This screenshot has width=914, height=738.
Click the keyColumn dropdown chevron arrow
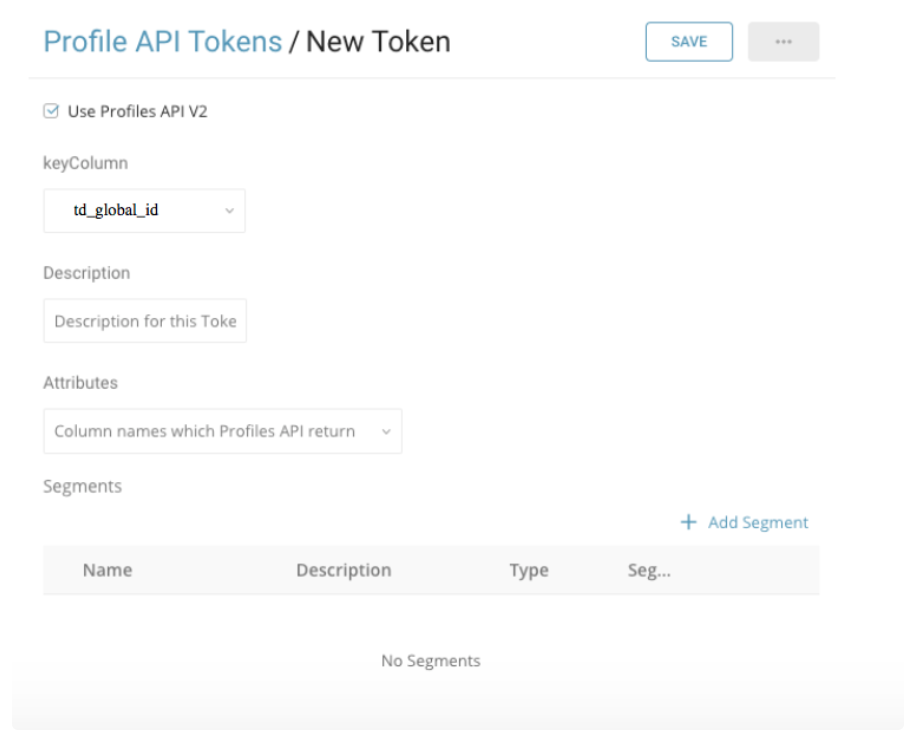tap(228, 211)
